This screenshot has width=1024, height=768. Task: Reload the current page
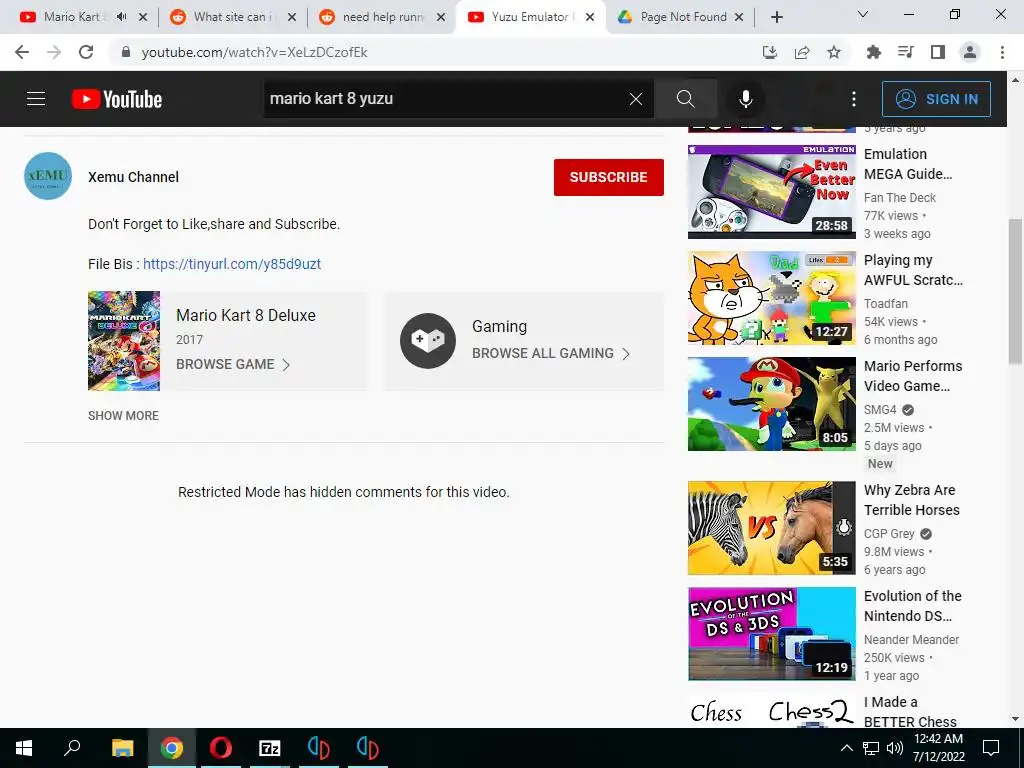click(x=86, y=52)
